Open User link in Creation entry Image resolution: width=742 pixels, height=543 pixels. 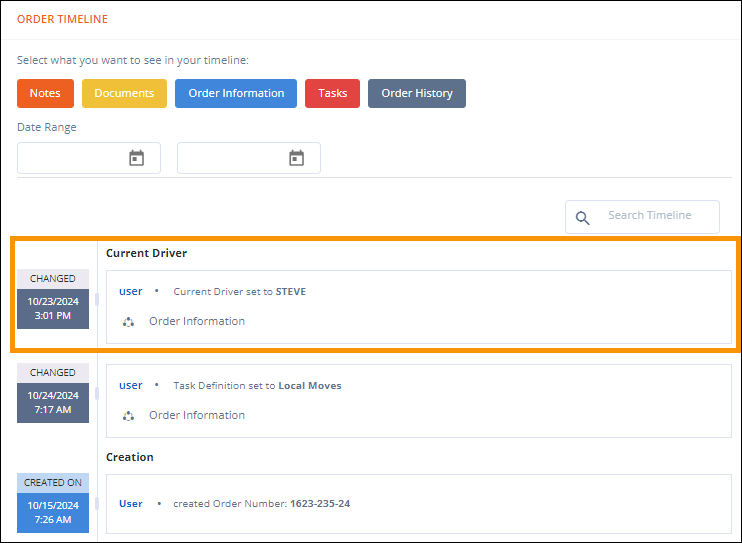point(131,504)
